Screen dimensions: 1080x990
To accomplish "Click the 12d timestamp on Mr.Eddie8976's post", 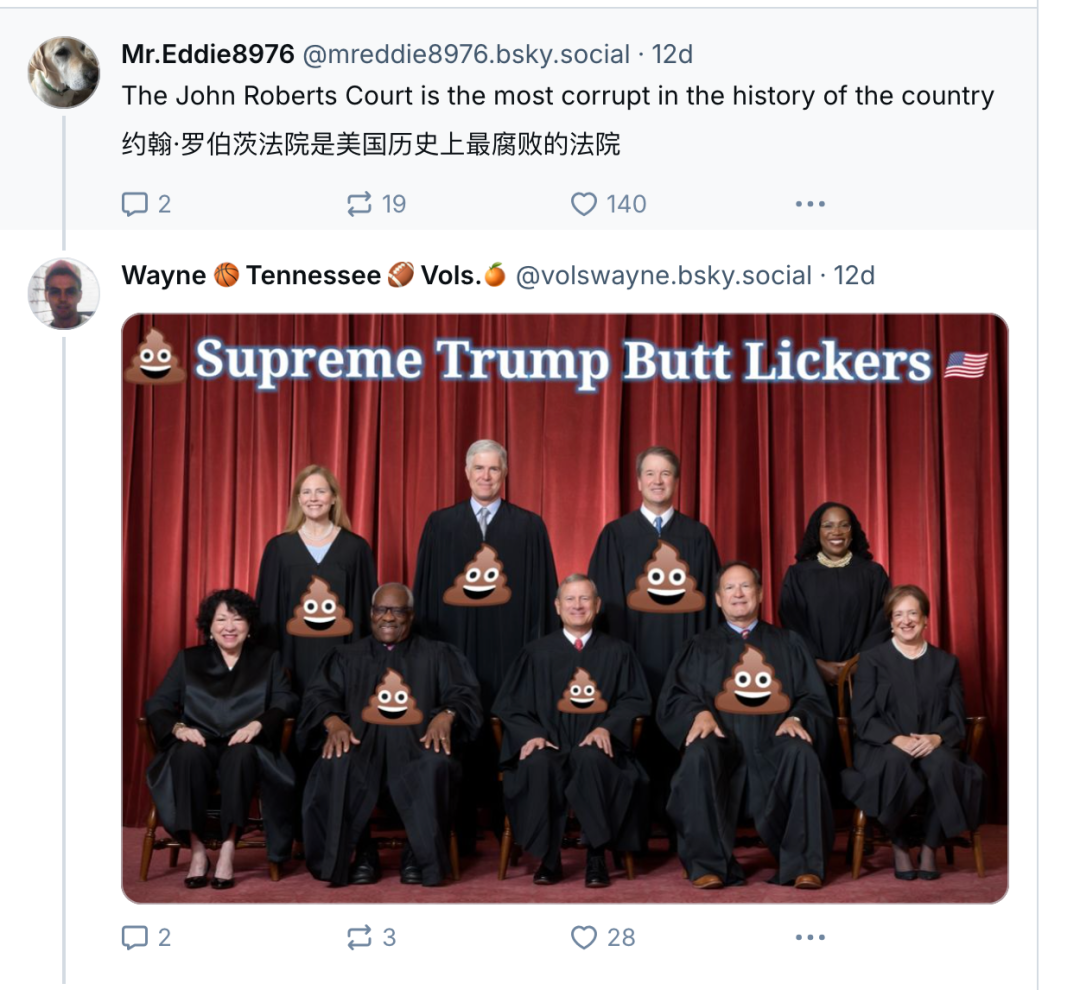I will pos(673,54).
